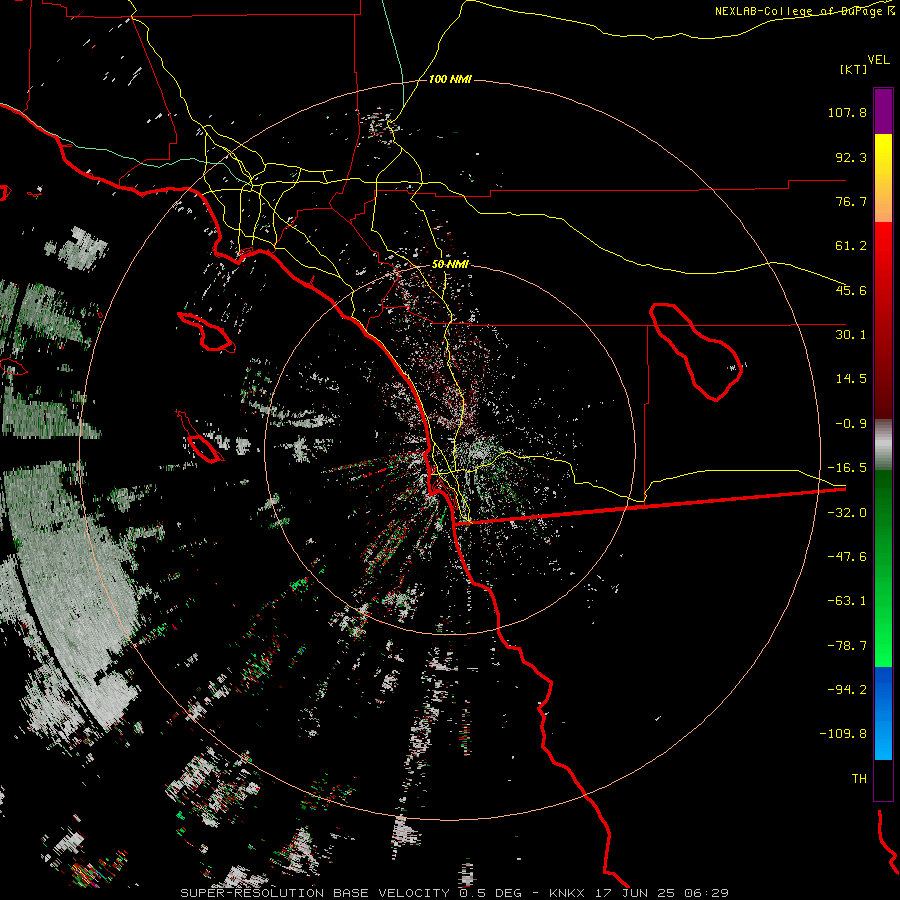Pick the green segment of the velocity scale
This screenshot has height=900, width=900.
883,568
